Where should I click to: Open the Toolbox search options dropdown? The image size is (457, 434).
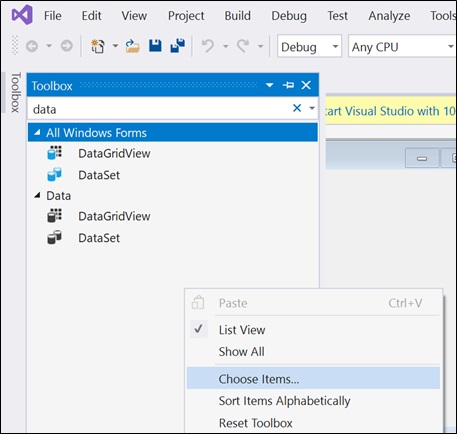312,108
